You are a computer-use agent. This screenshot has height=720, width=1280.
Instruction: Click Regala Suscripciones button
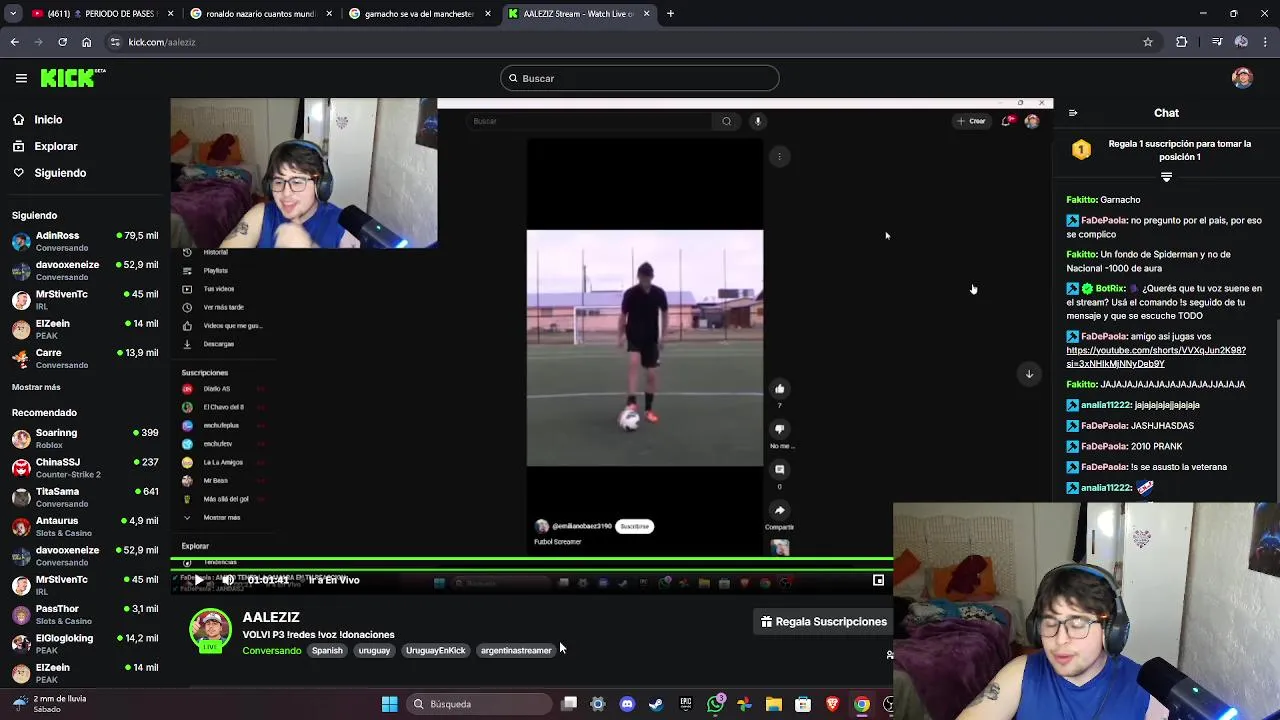pos(823,622)
